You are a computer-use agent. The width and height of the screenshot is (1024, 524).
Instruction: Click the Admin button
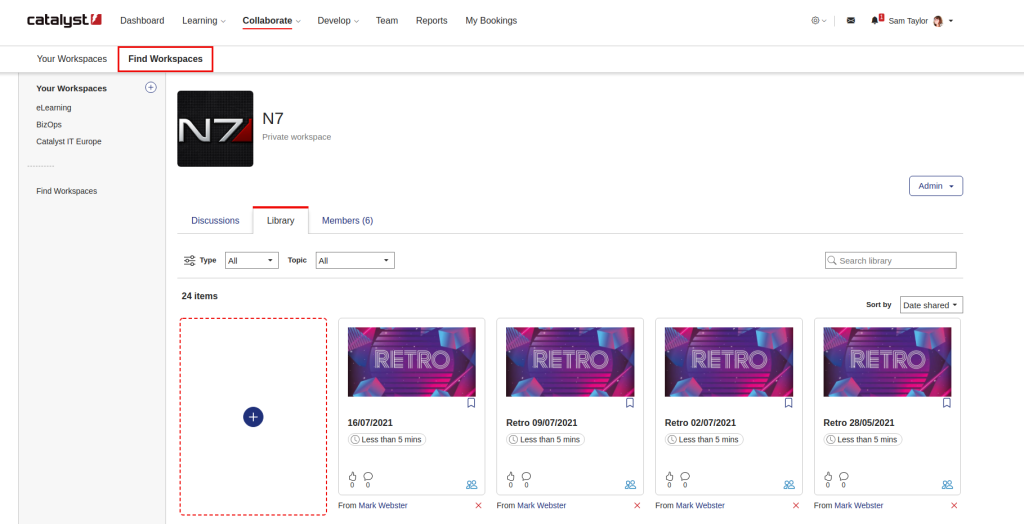pos(935,186)
